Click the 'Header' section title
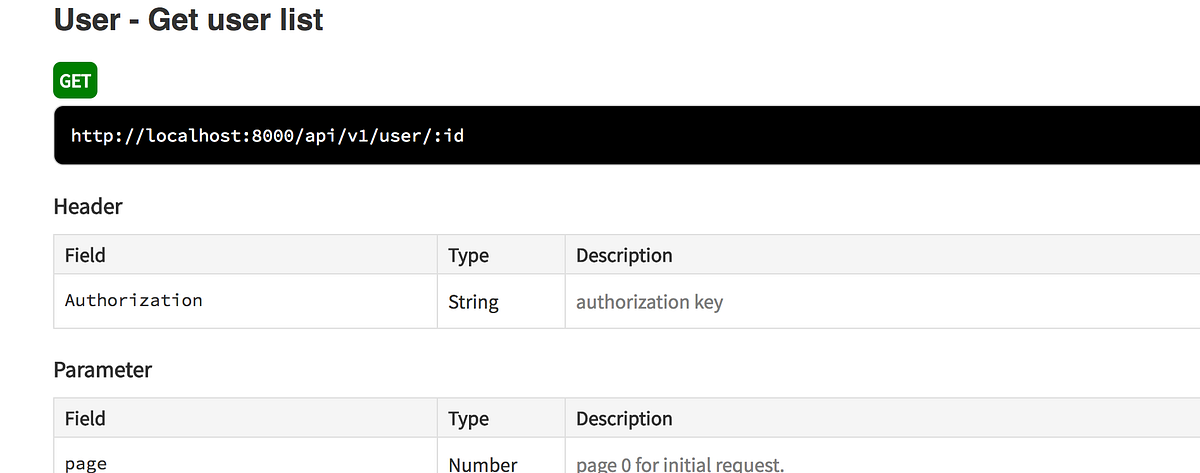Viewport: 1200px width, 473px height. pos(88,206)
